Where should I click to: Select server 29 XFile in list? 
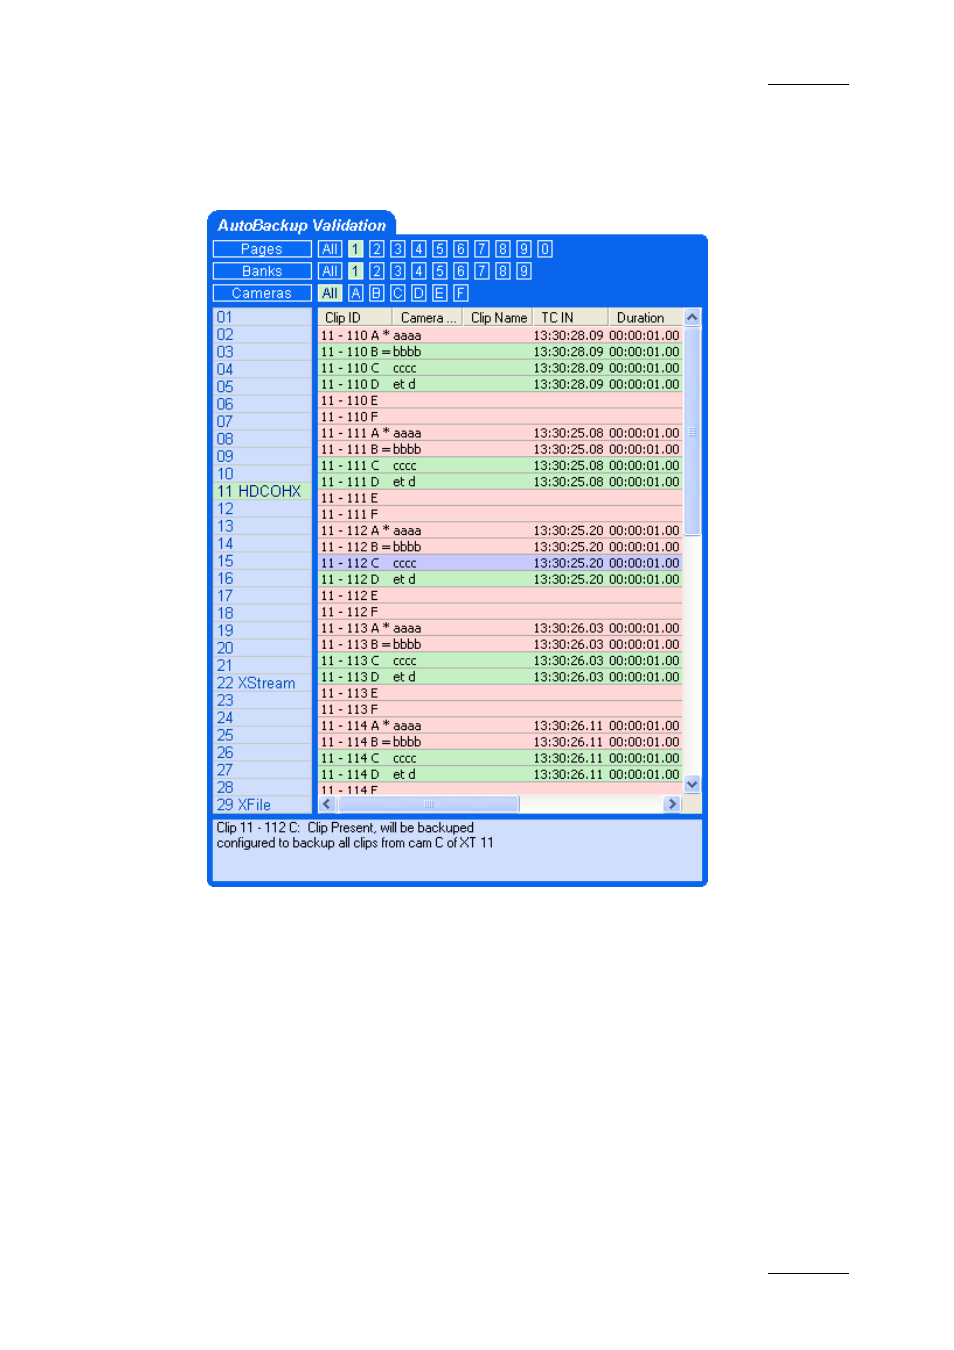click(x=262, y=806)
